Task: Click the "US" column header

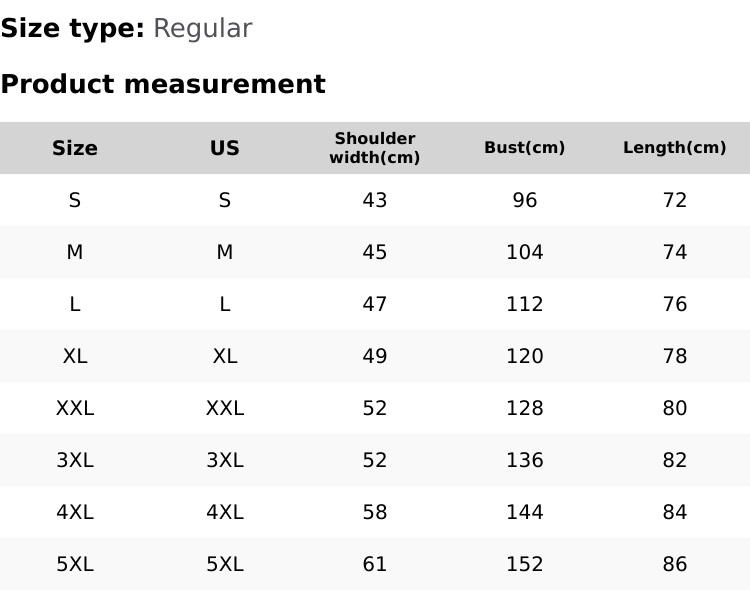Action: [x=225, y=148]
